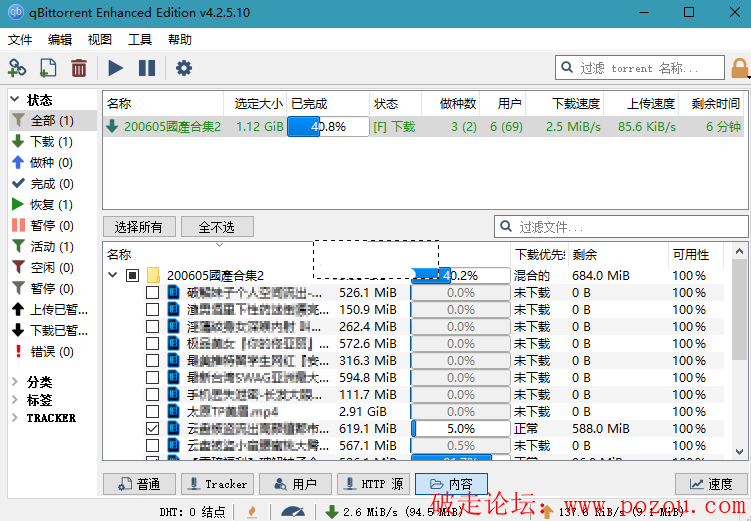Click the 全不选 button

217,227
